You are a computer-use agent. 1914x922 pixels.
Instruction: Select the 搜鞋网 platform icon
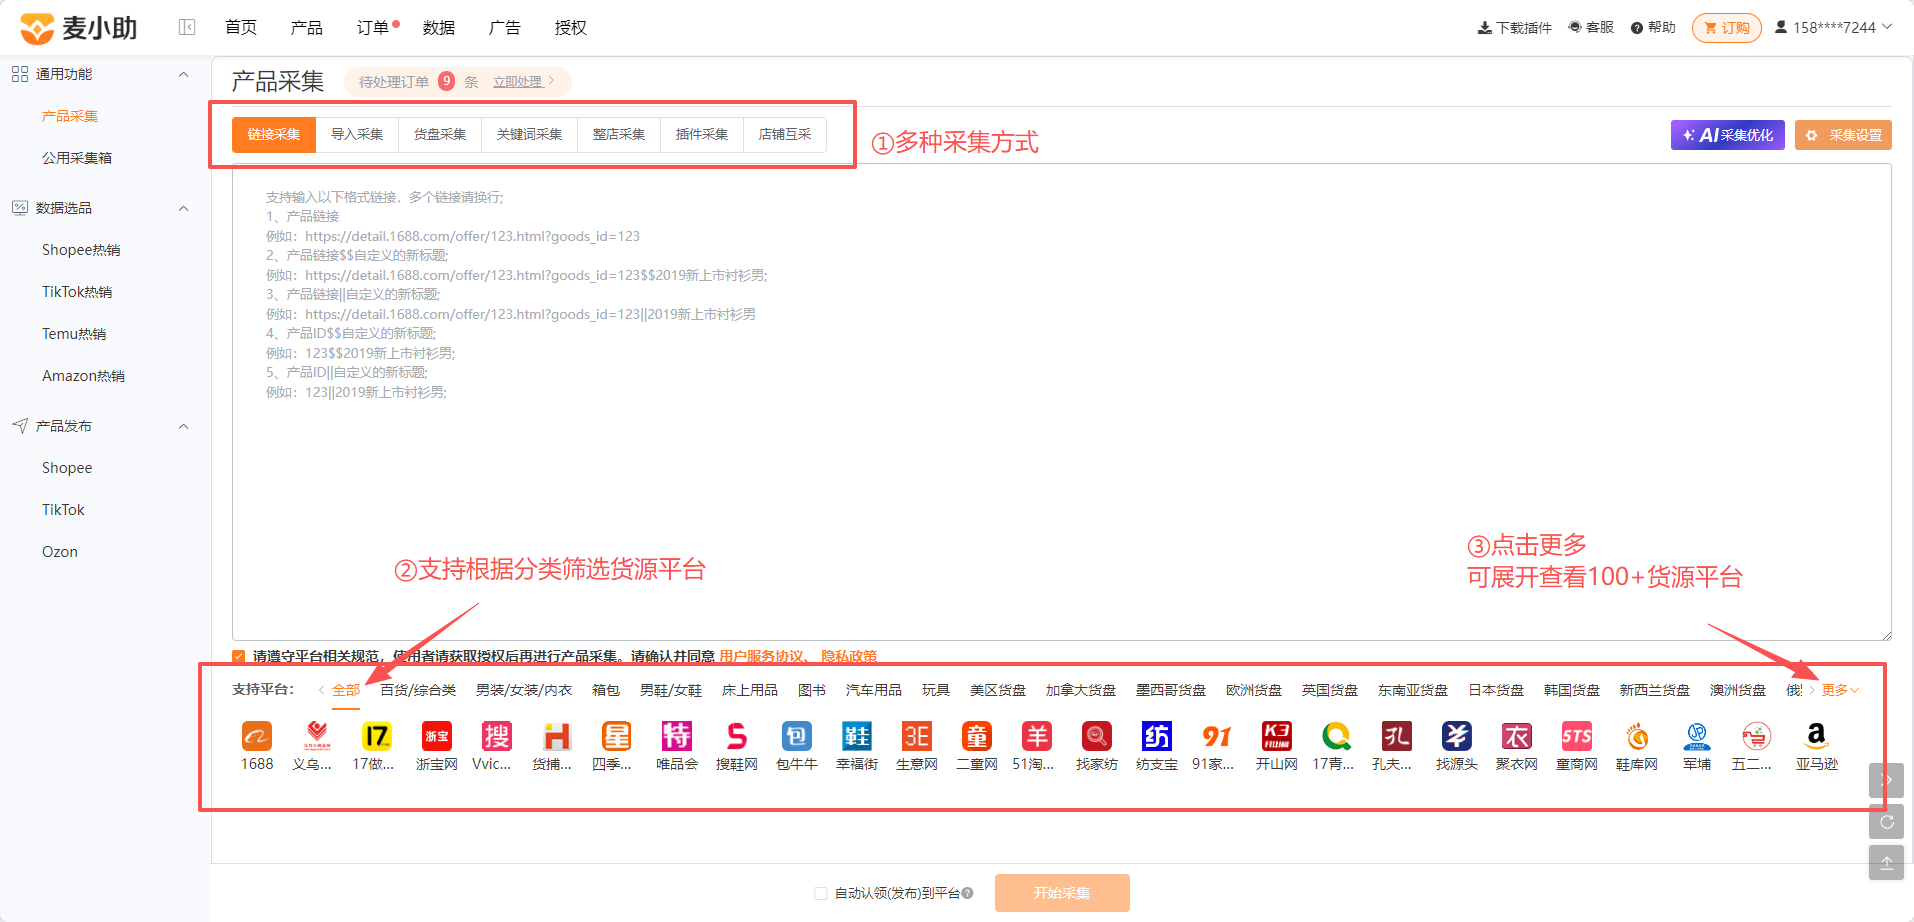click(737, 737)
